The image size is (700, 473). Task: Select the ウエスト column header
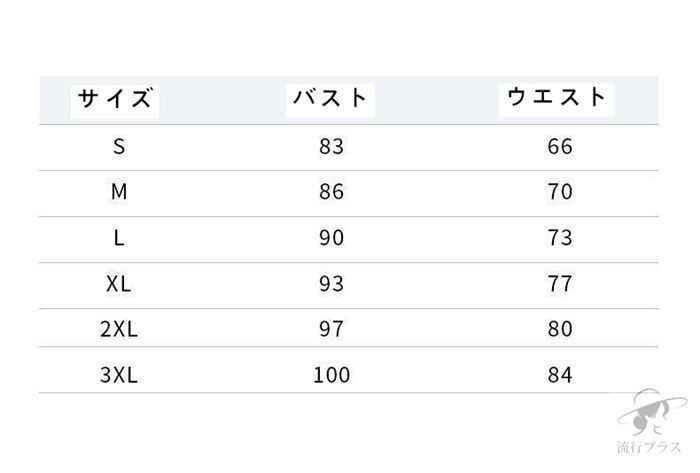coord(558,97)
